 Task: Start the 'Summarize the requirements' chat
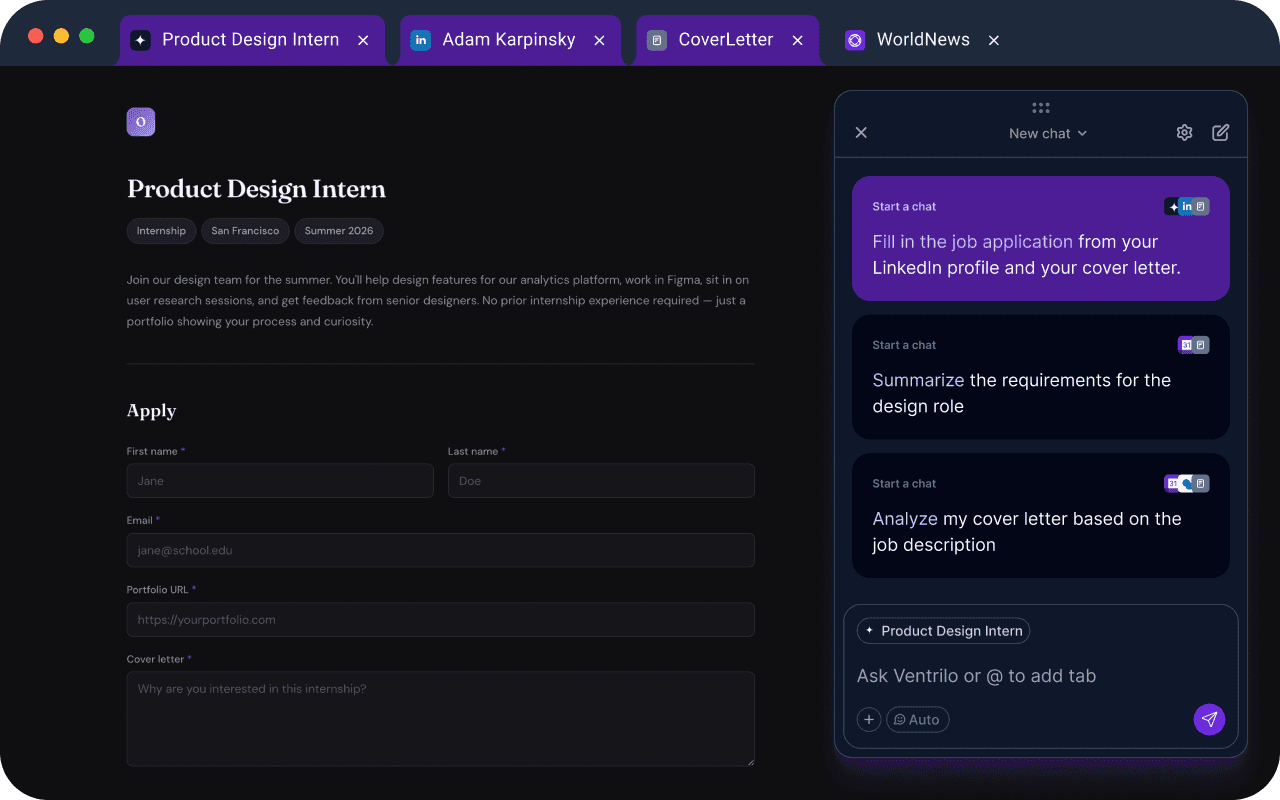coord(1041,377)
